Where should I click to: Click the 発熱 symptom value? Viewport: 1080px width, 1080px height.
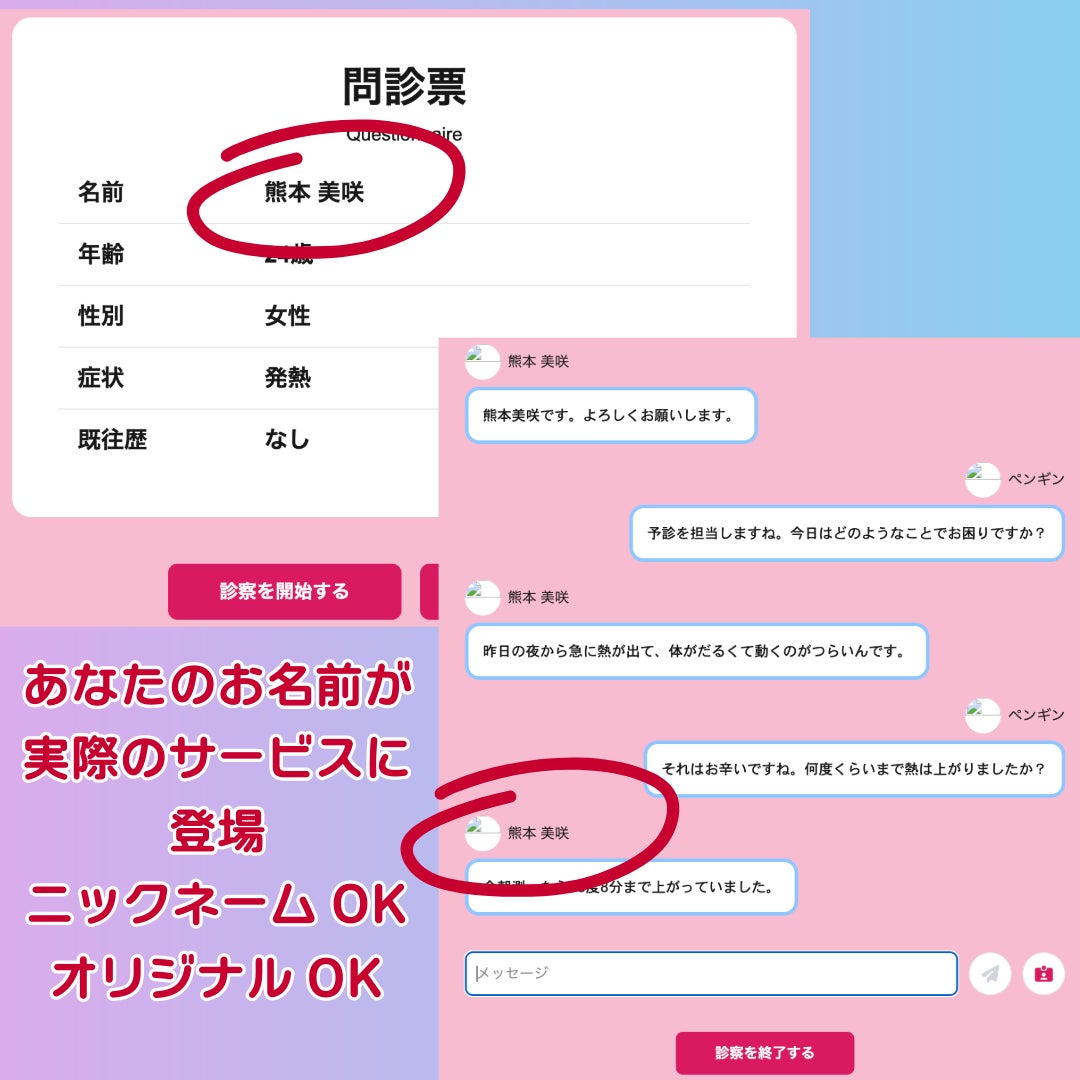(287, 377)
